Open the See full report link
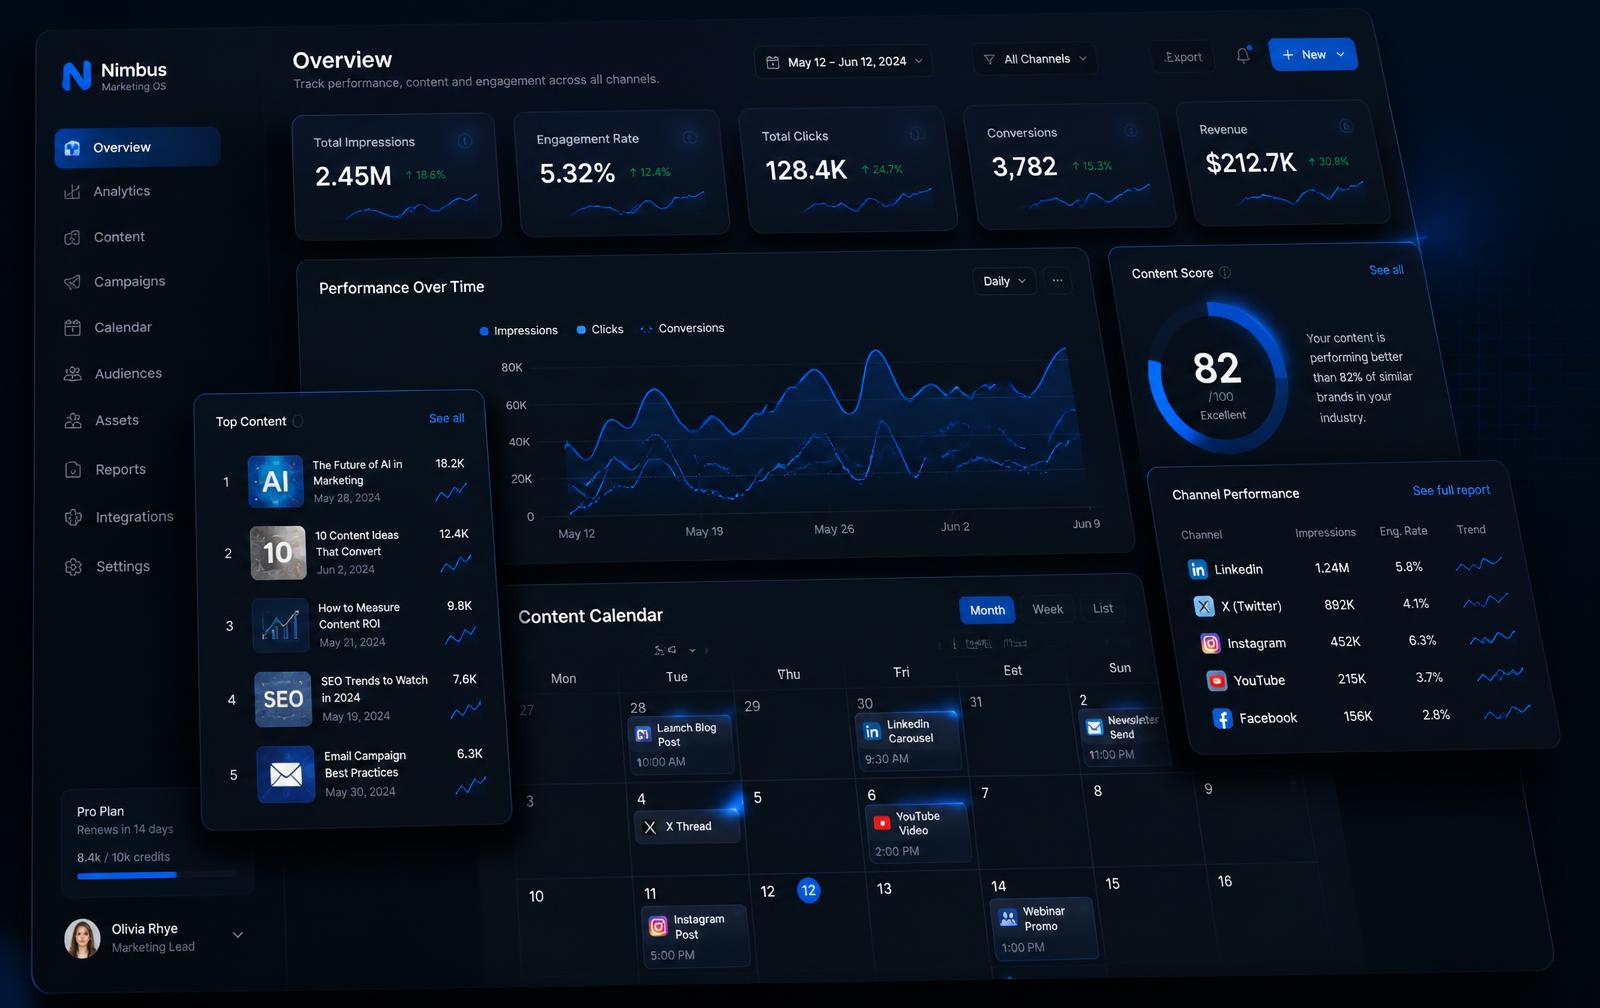Image resolution: width=1600 pixels, height=1008 pixels. click(x=1451, y=490)
